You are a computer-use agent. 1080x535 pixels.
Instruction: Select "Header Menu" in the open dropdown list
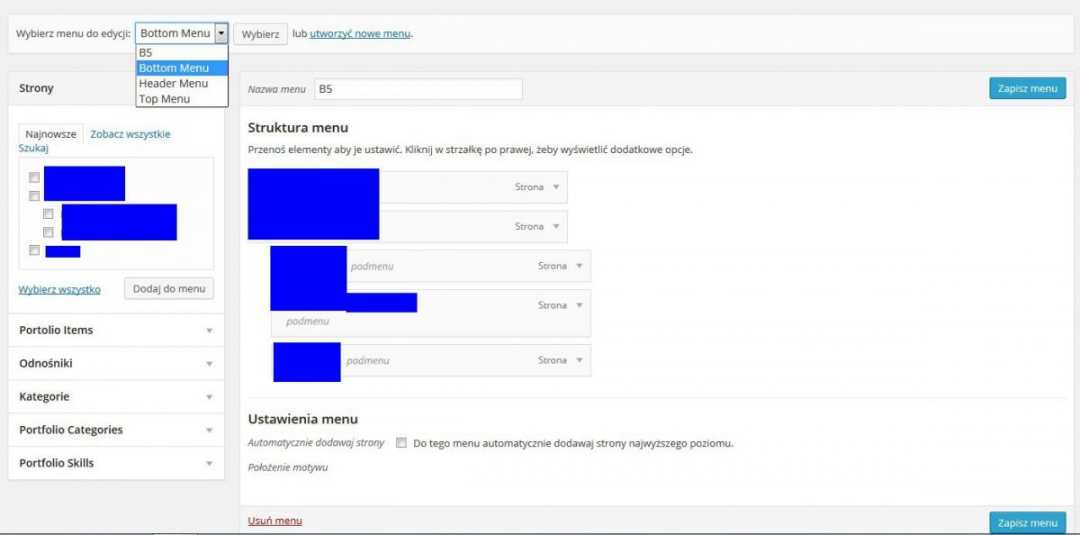[x=173, y=84]
